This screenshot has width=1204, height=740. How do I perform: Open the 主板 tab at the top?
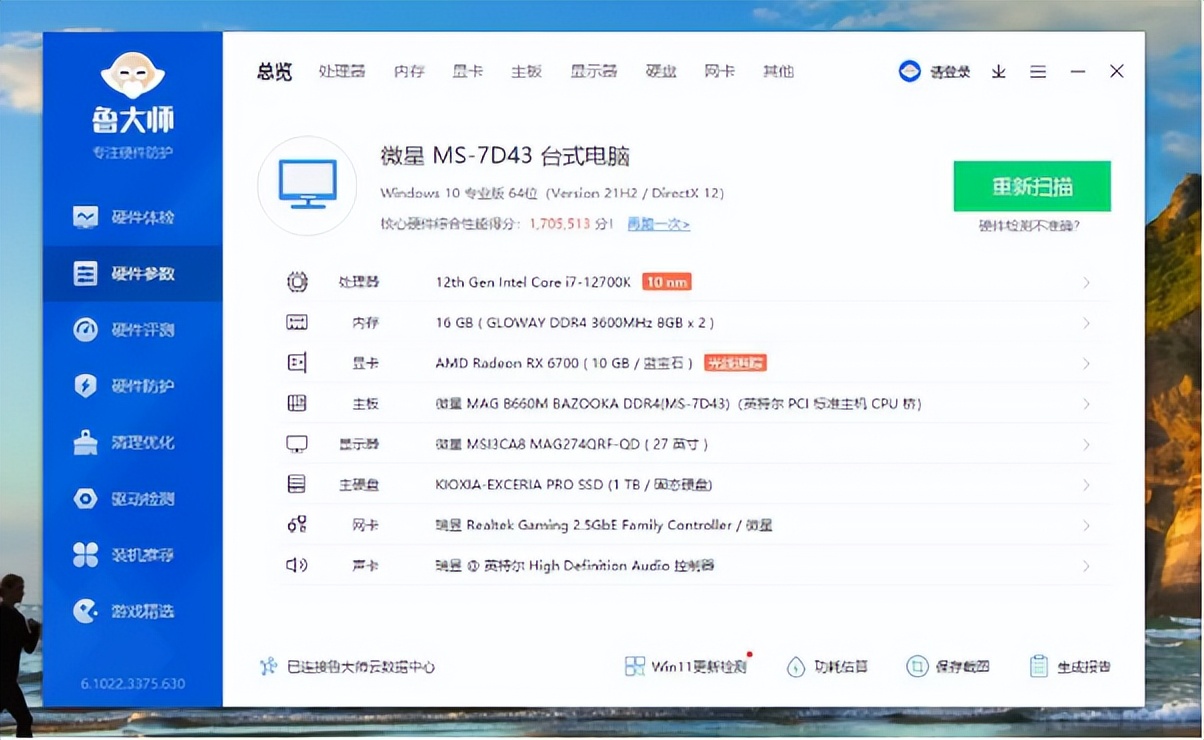pyautogui.click(x=526, y=71)
